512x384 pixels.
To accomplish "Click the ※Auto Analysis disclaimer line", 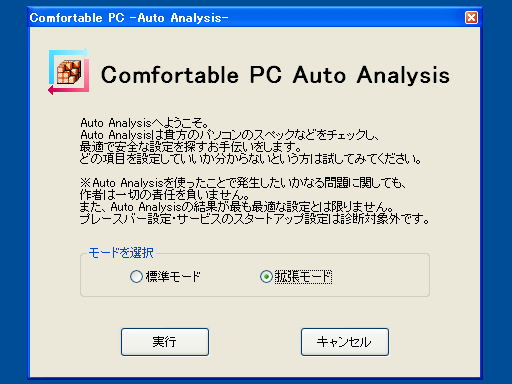I will [243, 183].
